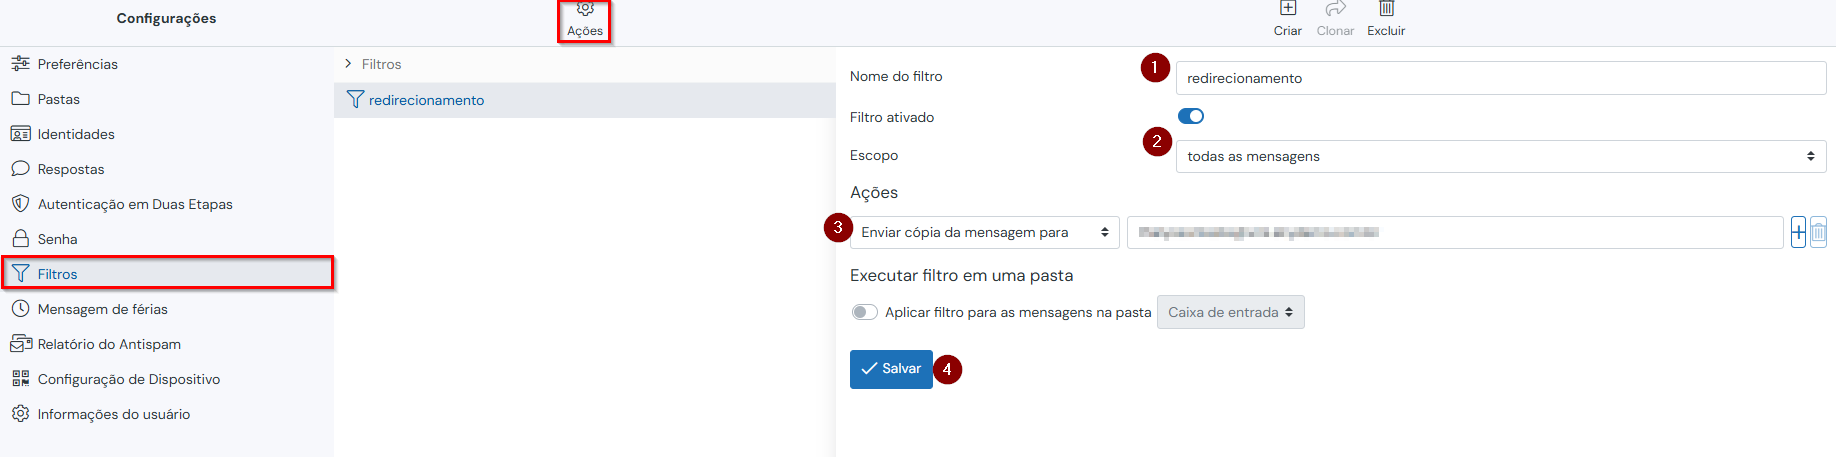Viewport: 1836px width, 457px height.
Task: Click the Clonar arrow icon
Action: pyautogui.click(x=1335, y=9)
